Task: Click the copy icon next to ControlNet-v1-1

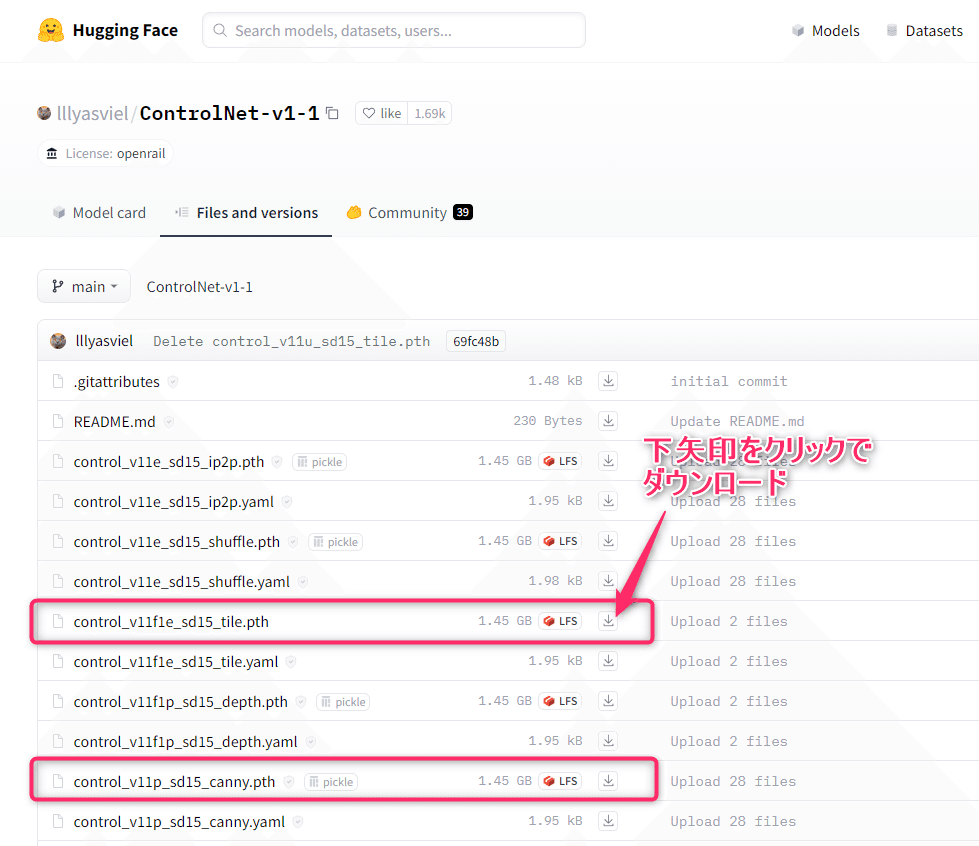Action: click(332, 113)
